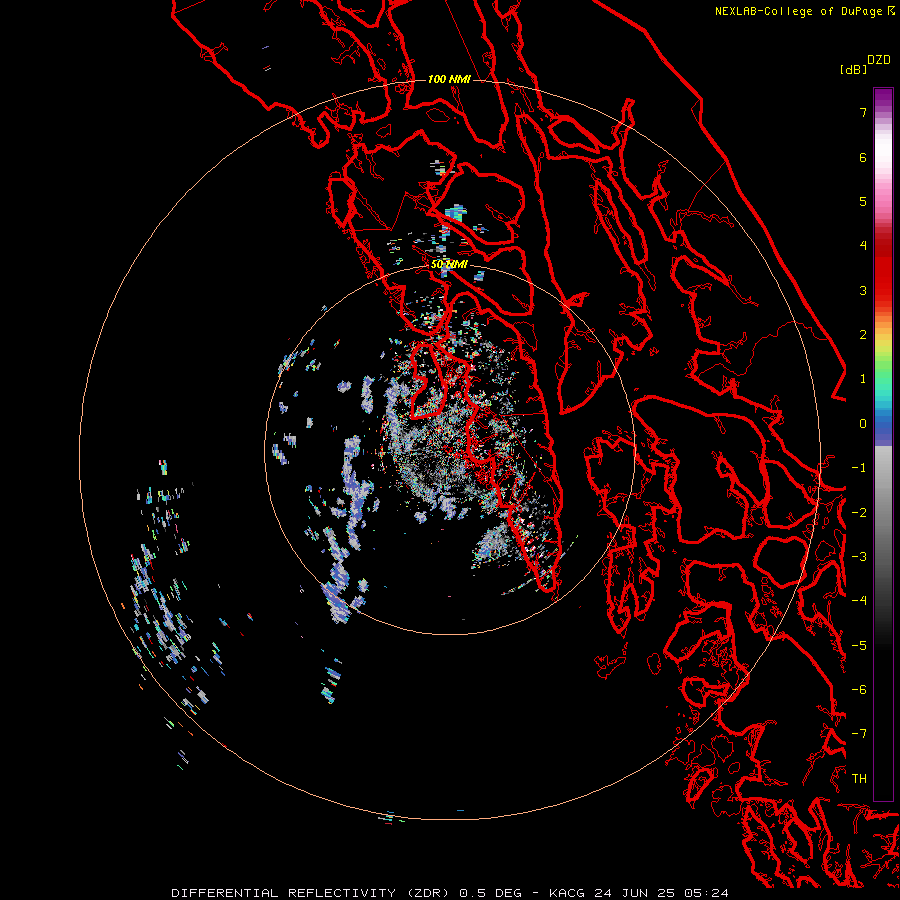Click the 7 value on color scale
Screen dimensions: 900x900
click(x=863, y=112)
